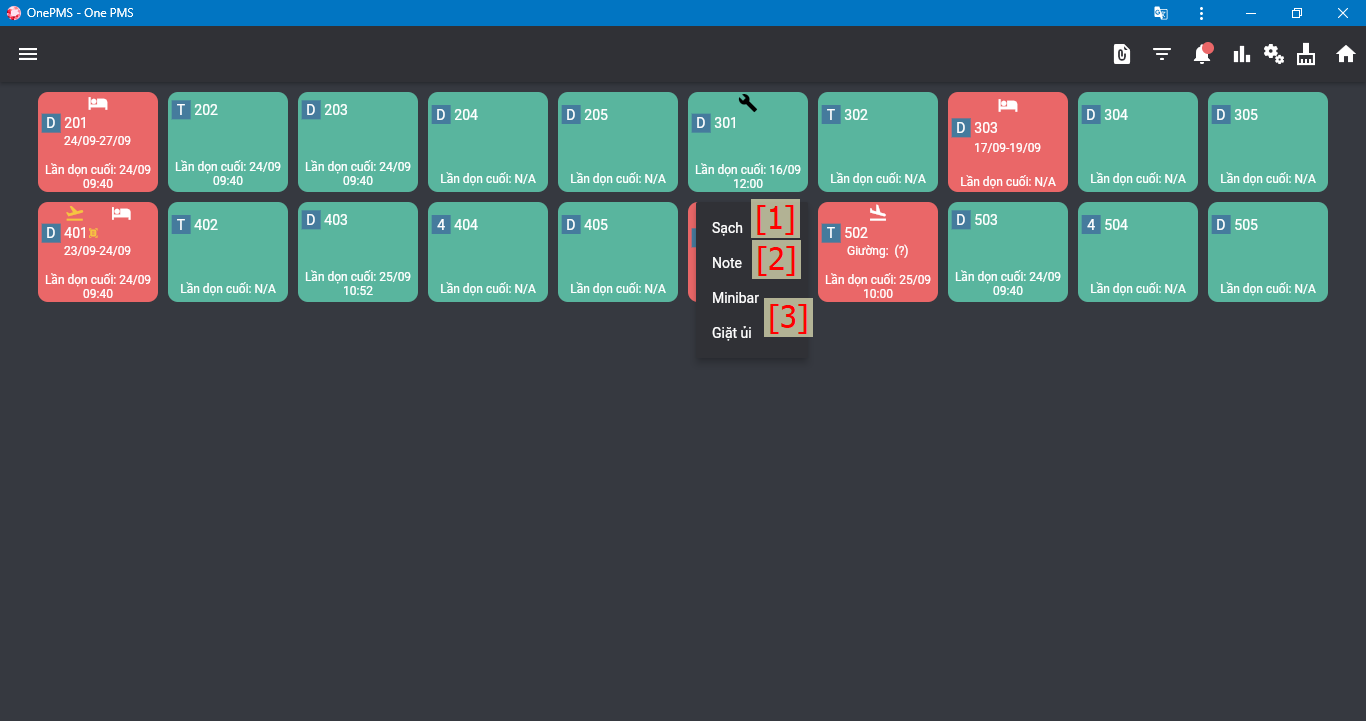Select room card 202
Screen dimensions: 1366x721
[228, 142]
